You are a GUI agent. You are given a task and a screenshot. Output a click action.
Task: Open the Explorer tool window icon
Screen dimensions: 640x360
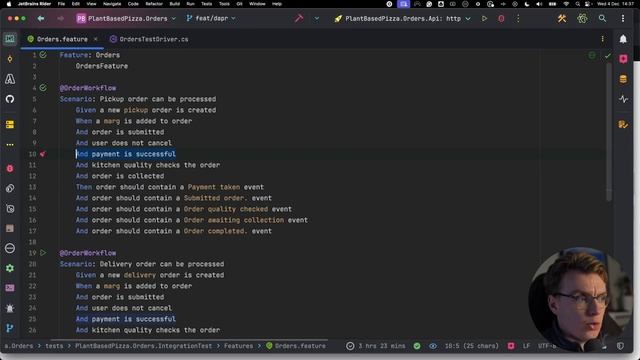(10, 39)
